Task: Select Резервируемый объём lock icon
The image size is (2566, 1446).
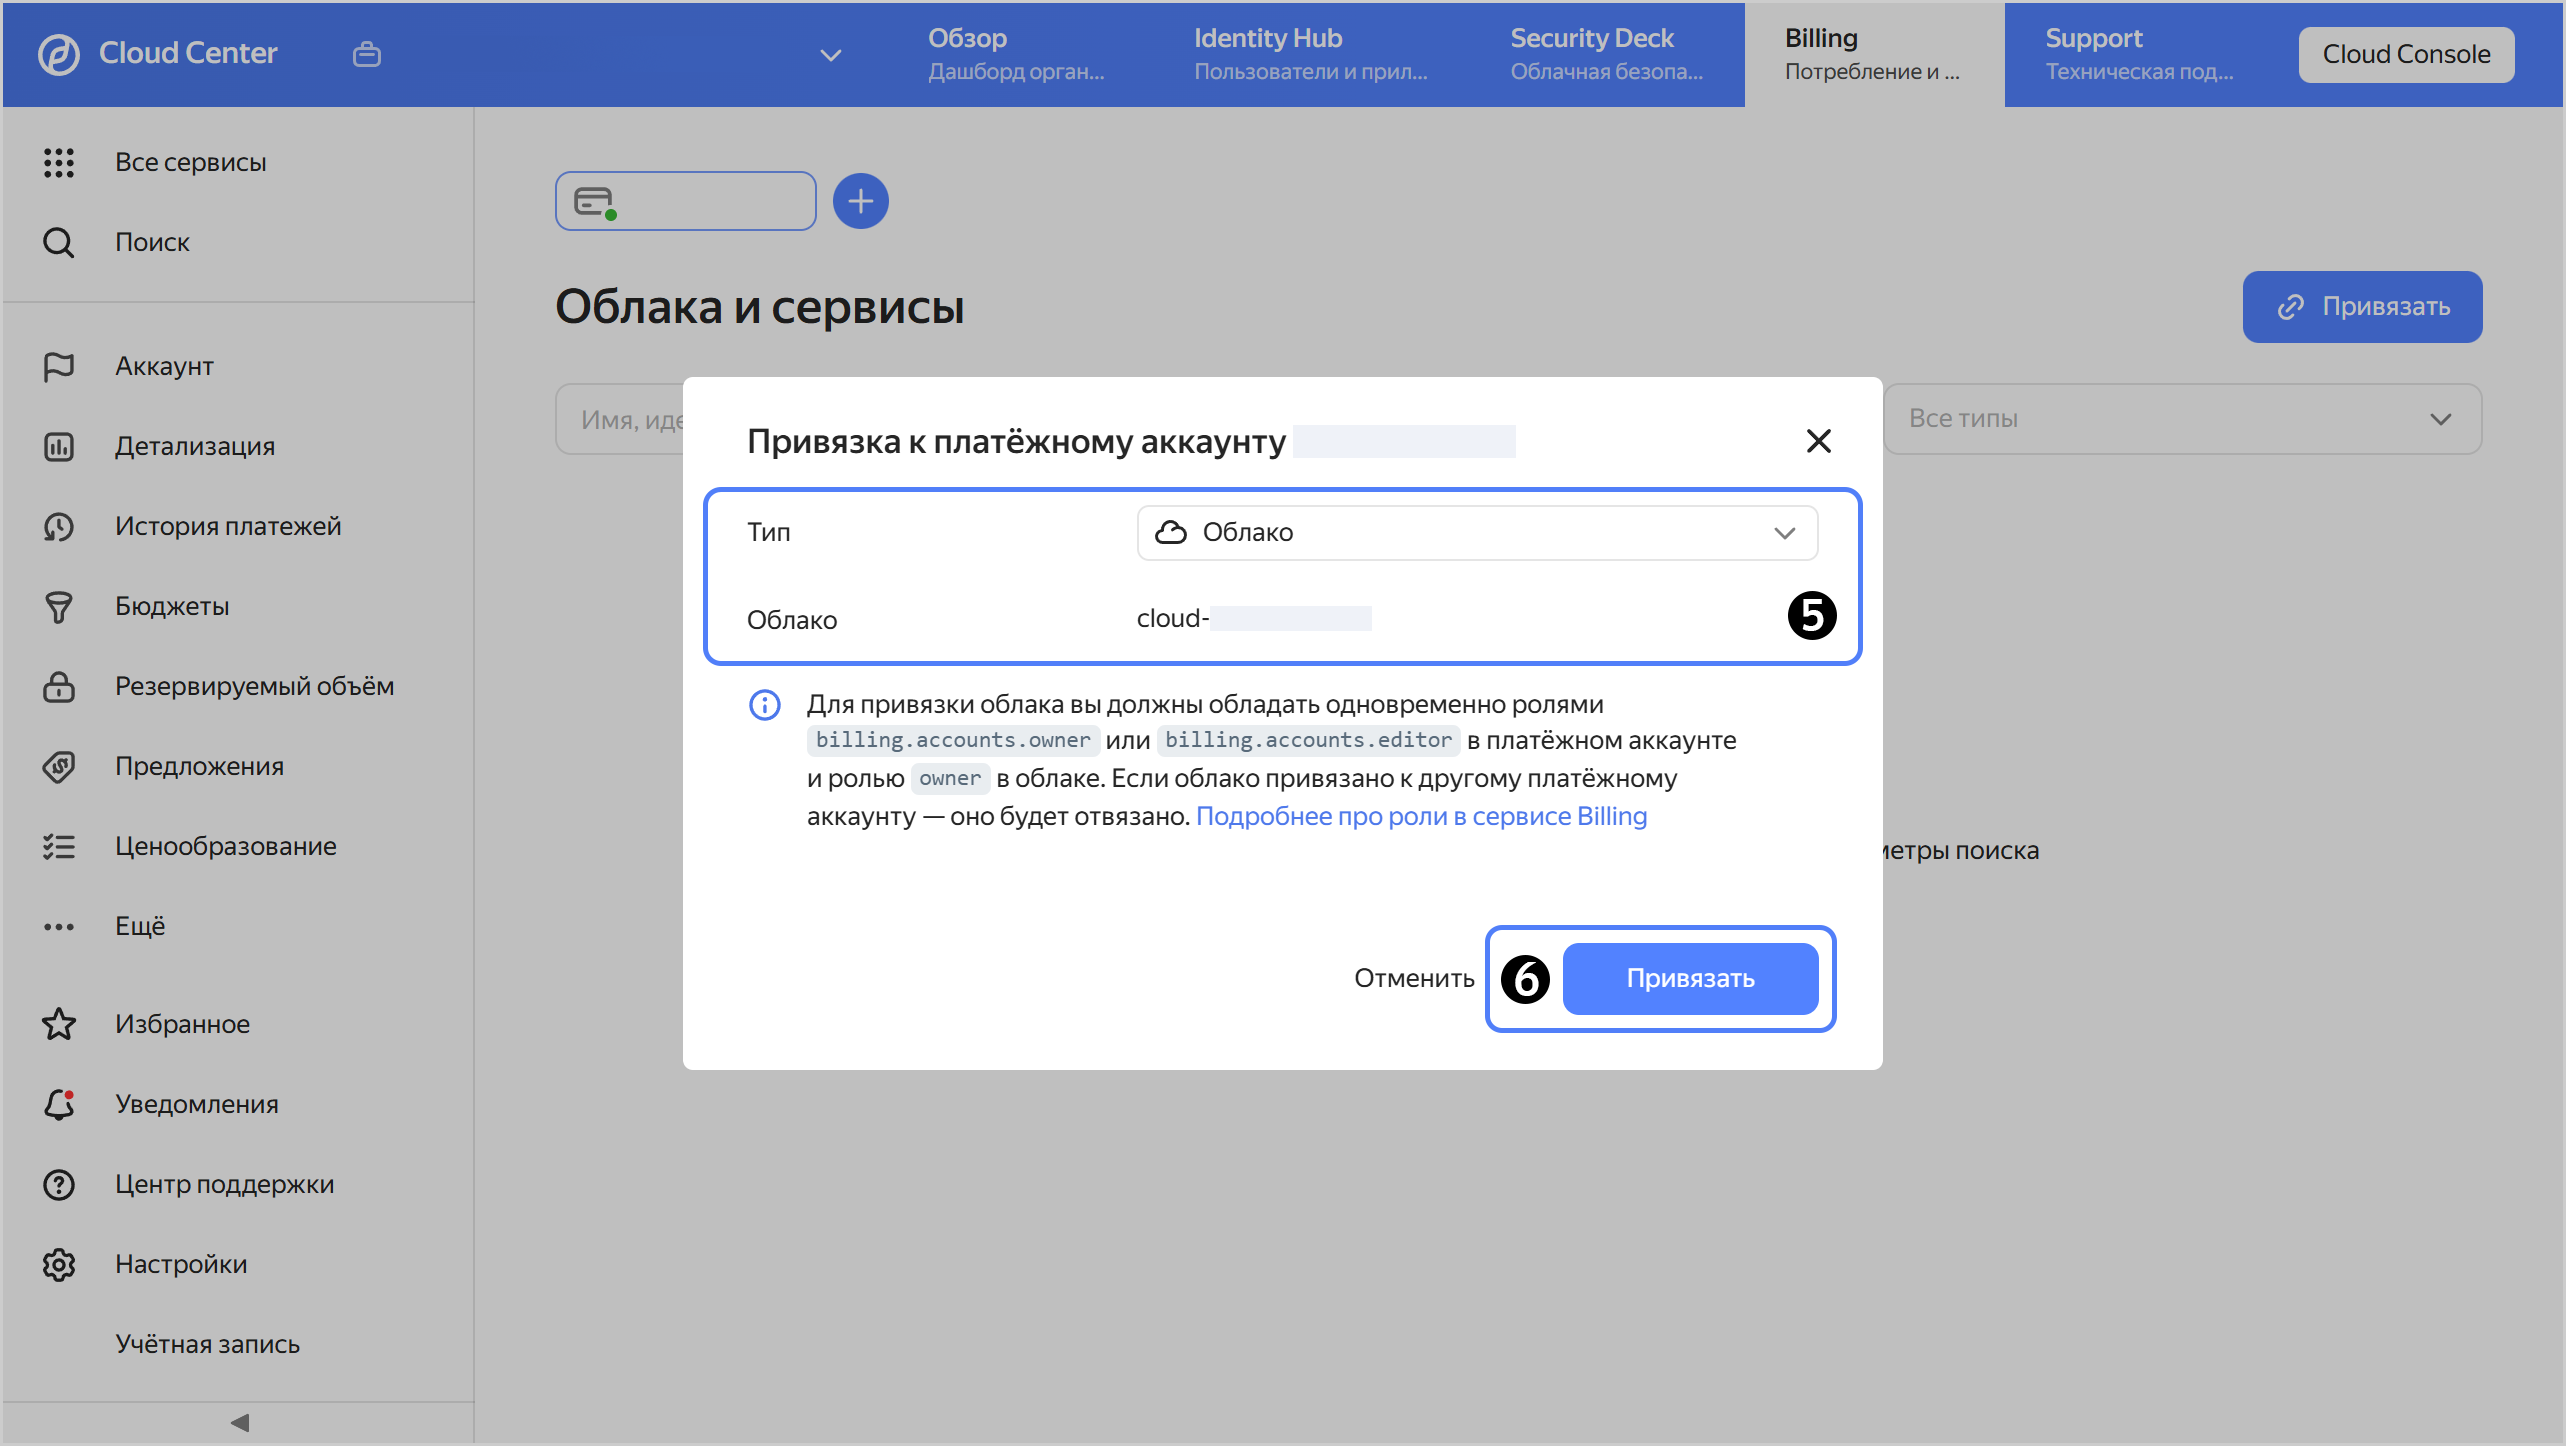Action: [59, 687]
